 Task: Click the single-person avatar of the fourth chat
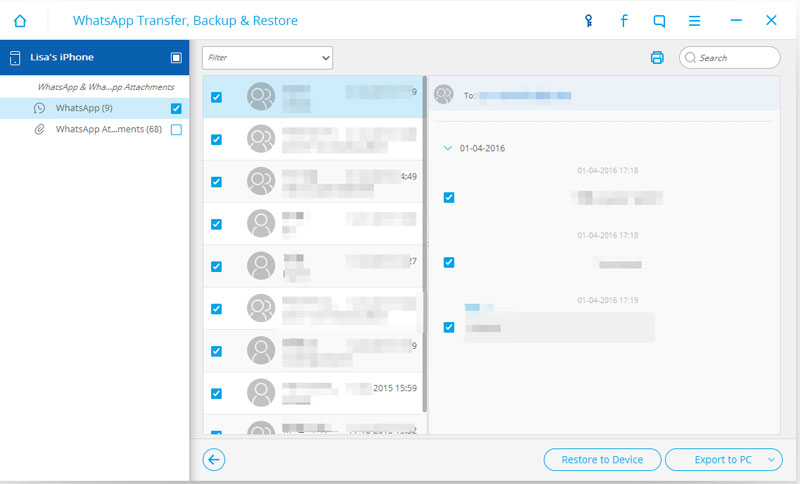coord(261,223)
